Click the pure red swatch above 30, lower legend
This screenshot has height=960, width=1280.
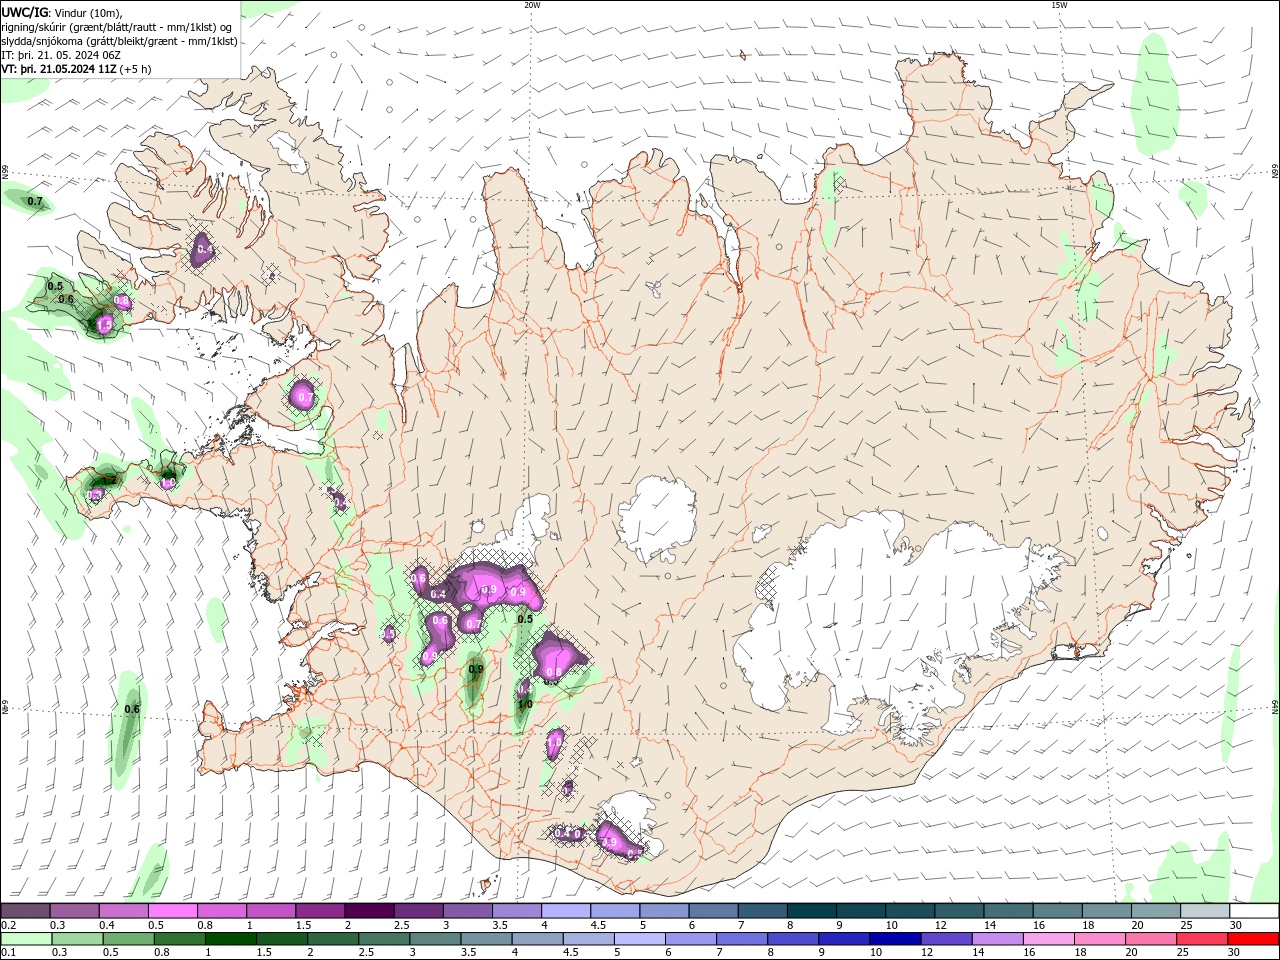pos(1254,939)
